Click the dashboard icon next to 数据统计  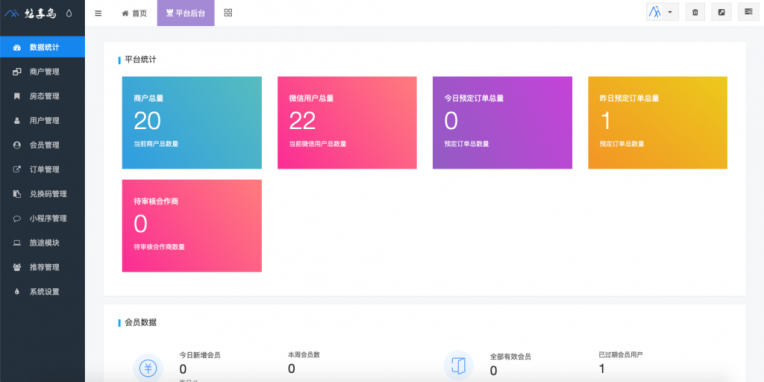click(x=17, y=47)
